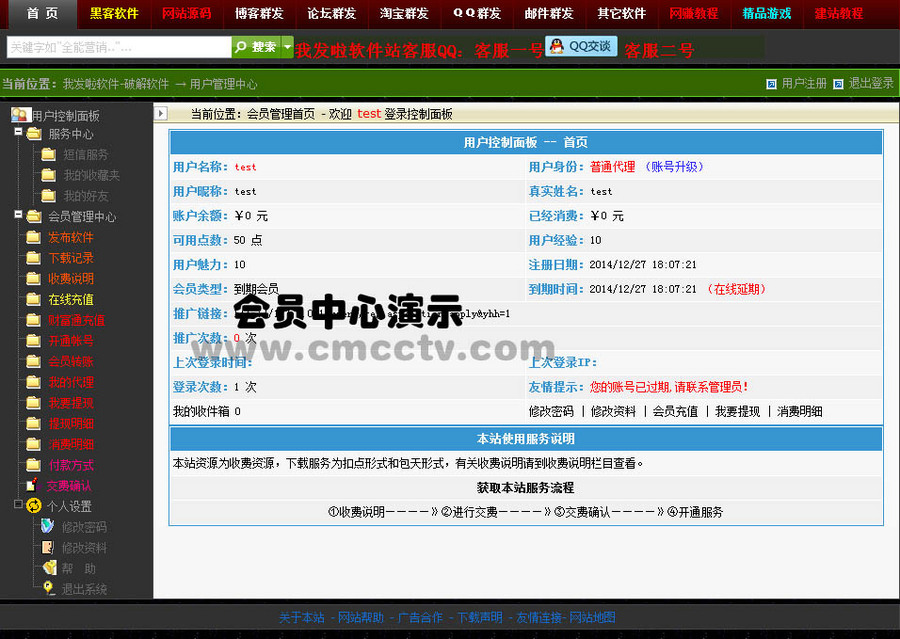The width and height of the screenshot is (900, 639).
Task: Open QQ群发 menu item
Action: (476, 13)
